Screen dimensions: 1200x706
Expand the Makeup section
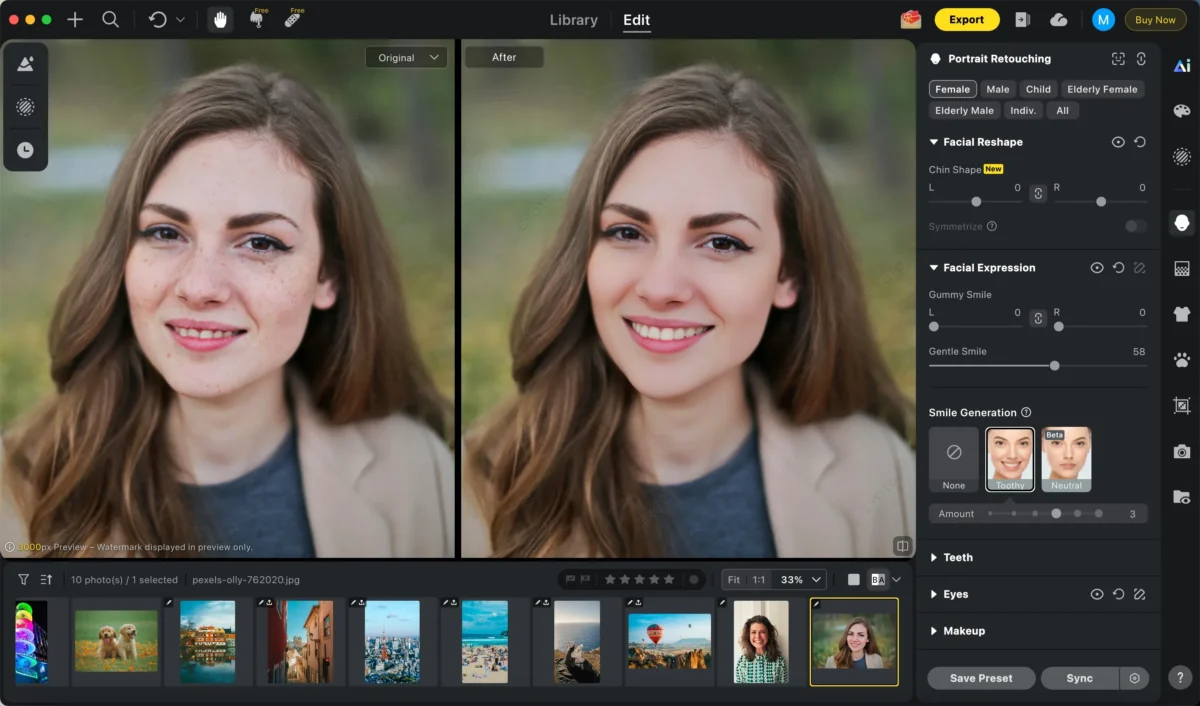[x=963, y=631]
